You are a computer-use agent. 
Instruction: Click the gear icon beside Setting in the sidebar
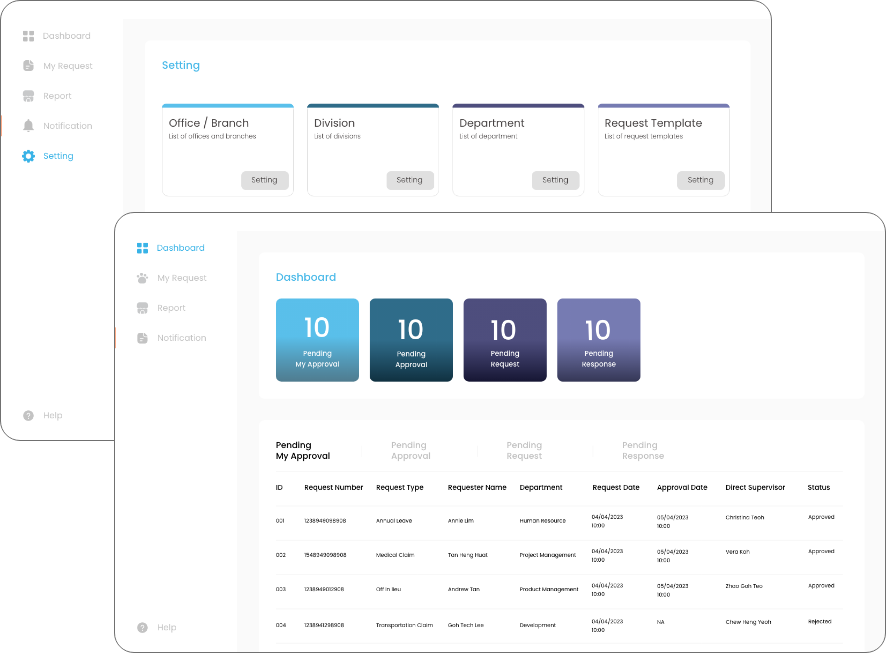28,156
